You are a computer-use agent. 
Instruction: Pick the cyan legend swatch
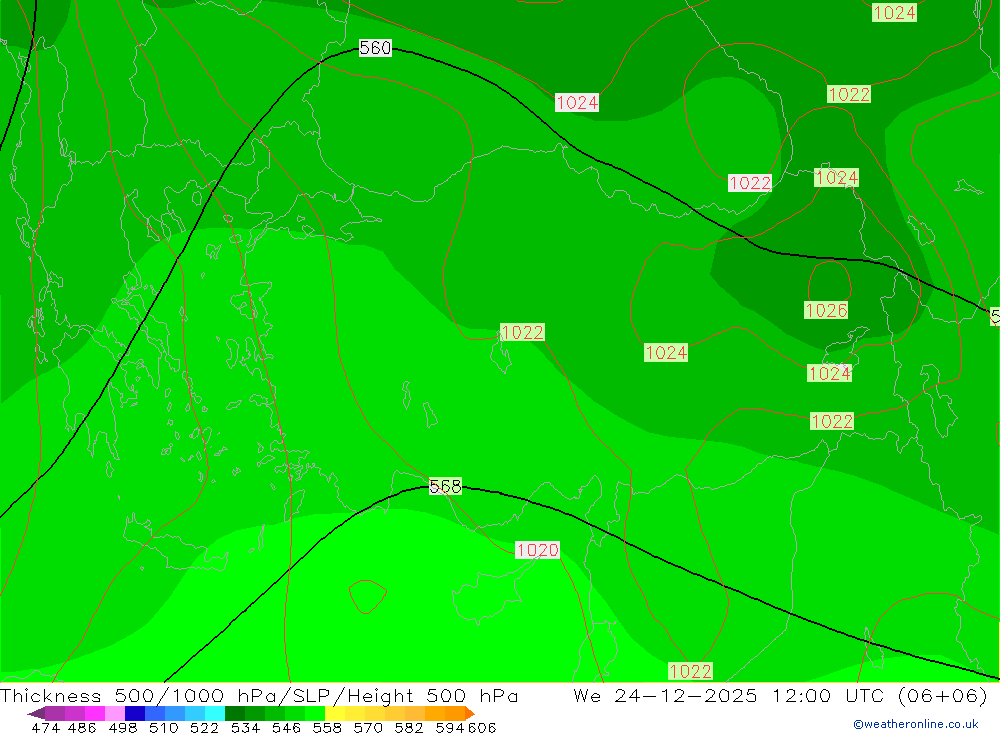coord(214,713)
